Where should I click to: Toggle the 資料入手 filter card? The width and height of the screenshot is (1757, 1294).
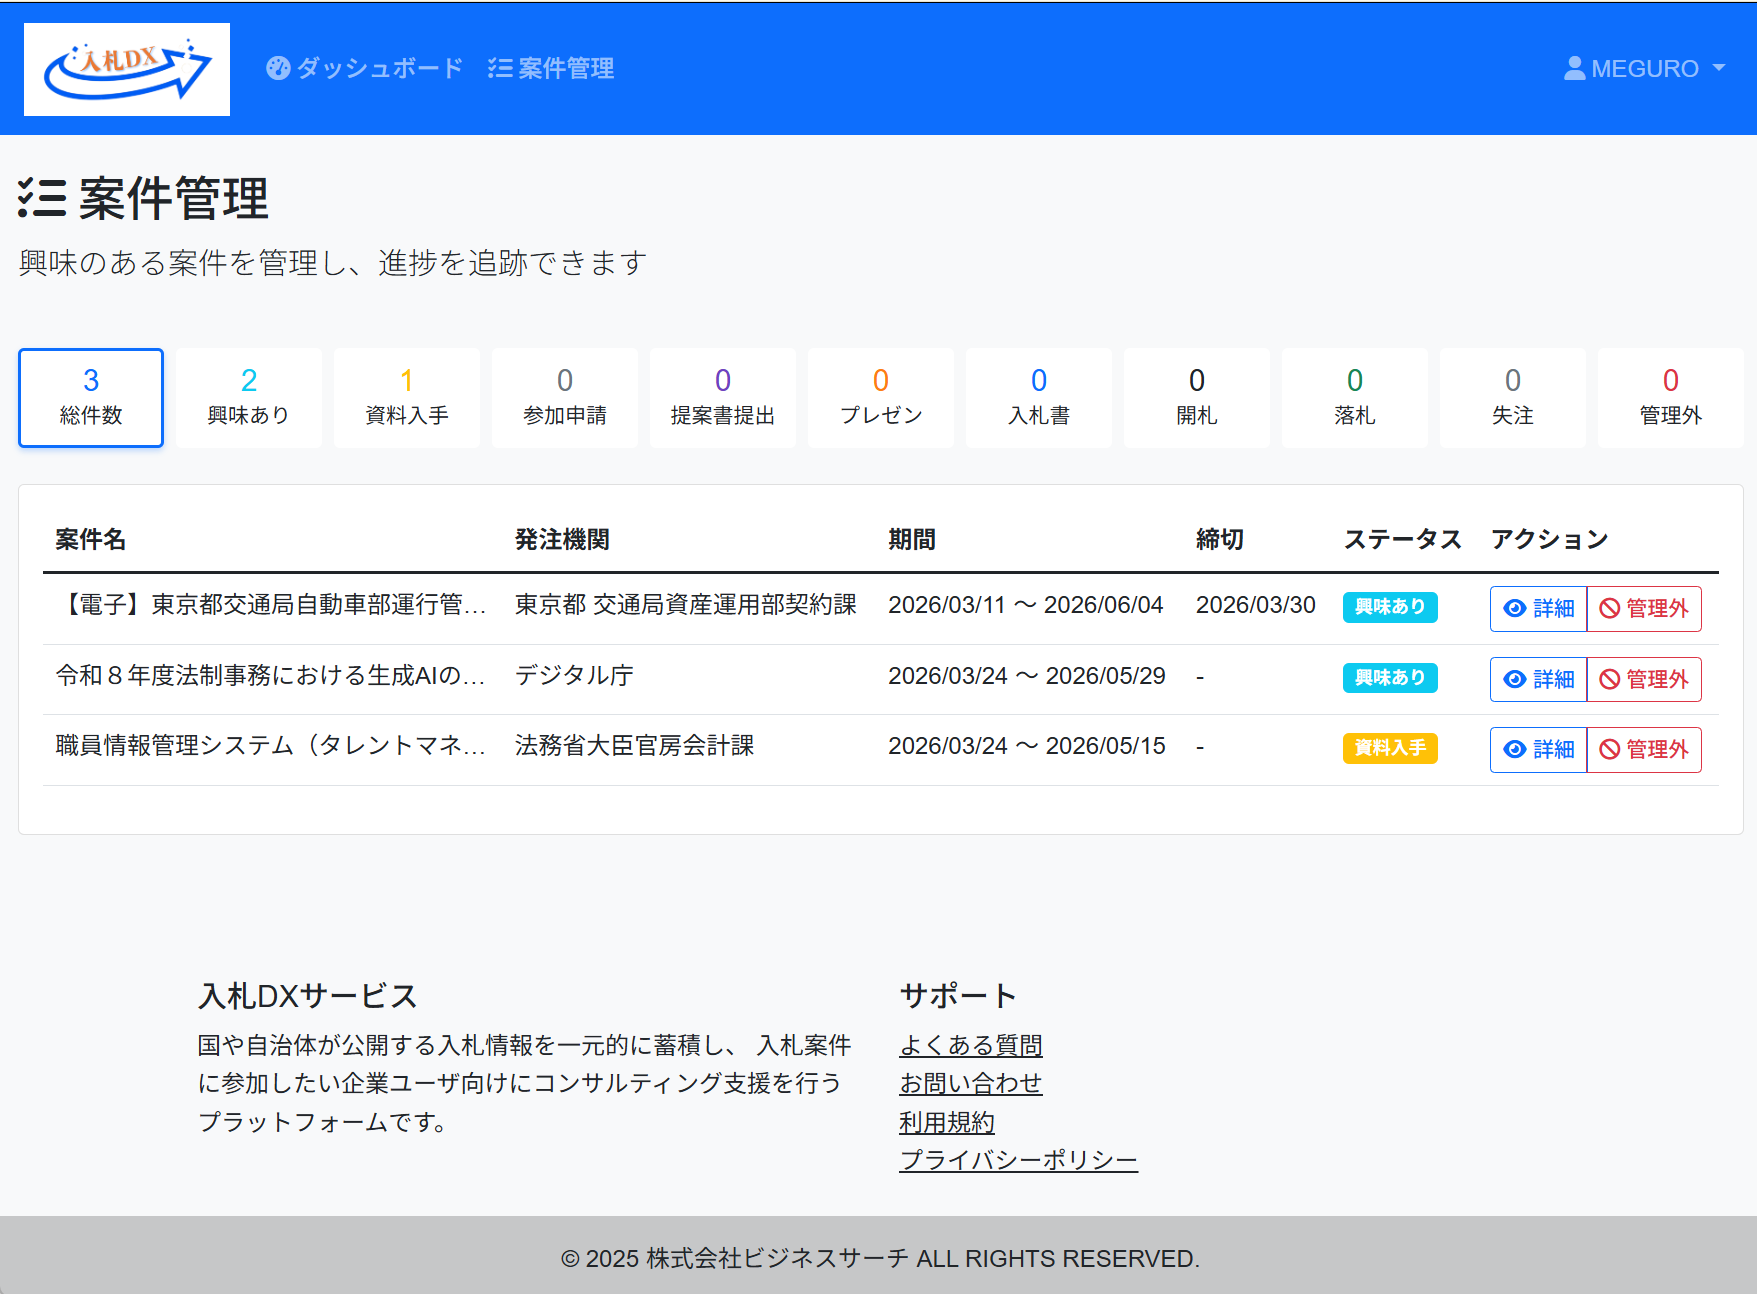coord(406,397)
